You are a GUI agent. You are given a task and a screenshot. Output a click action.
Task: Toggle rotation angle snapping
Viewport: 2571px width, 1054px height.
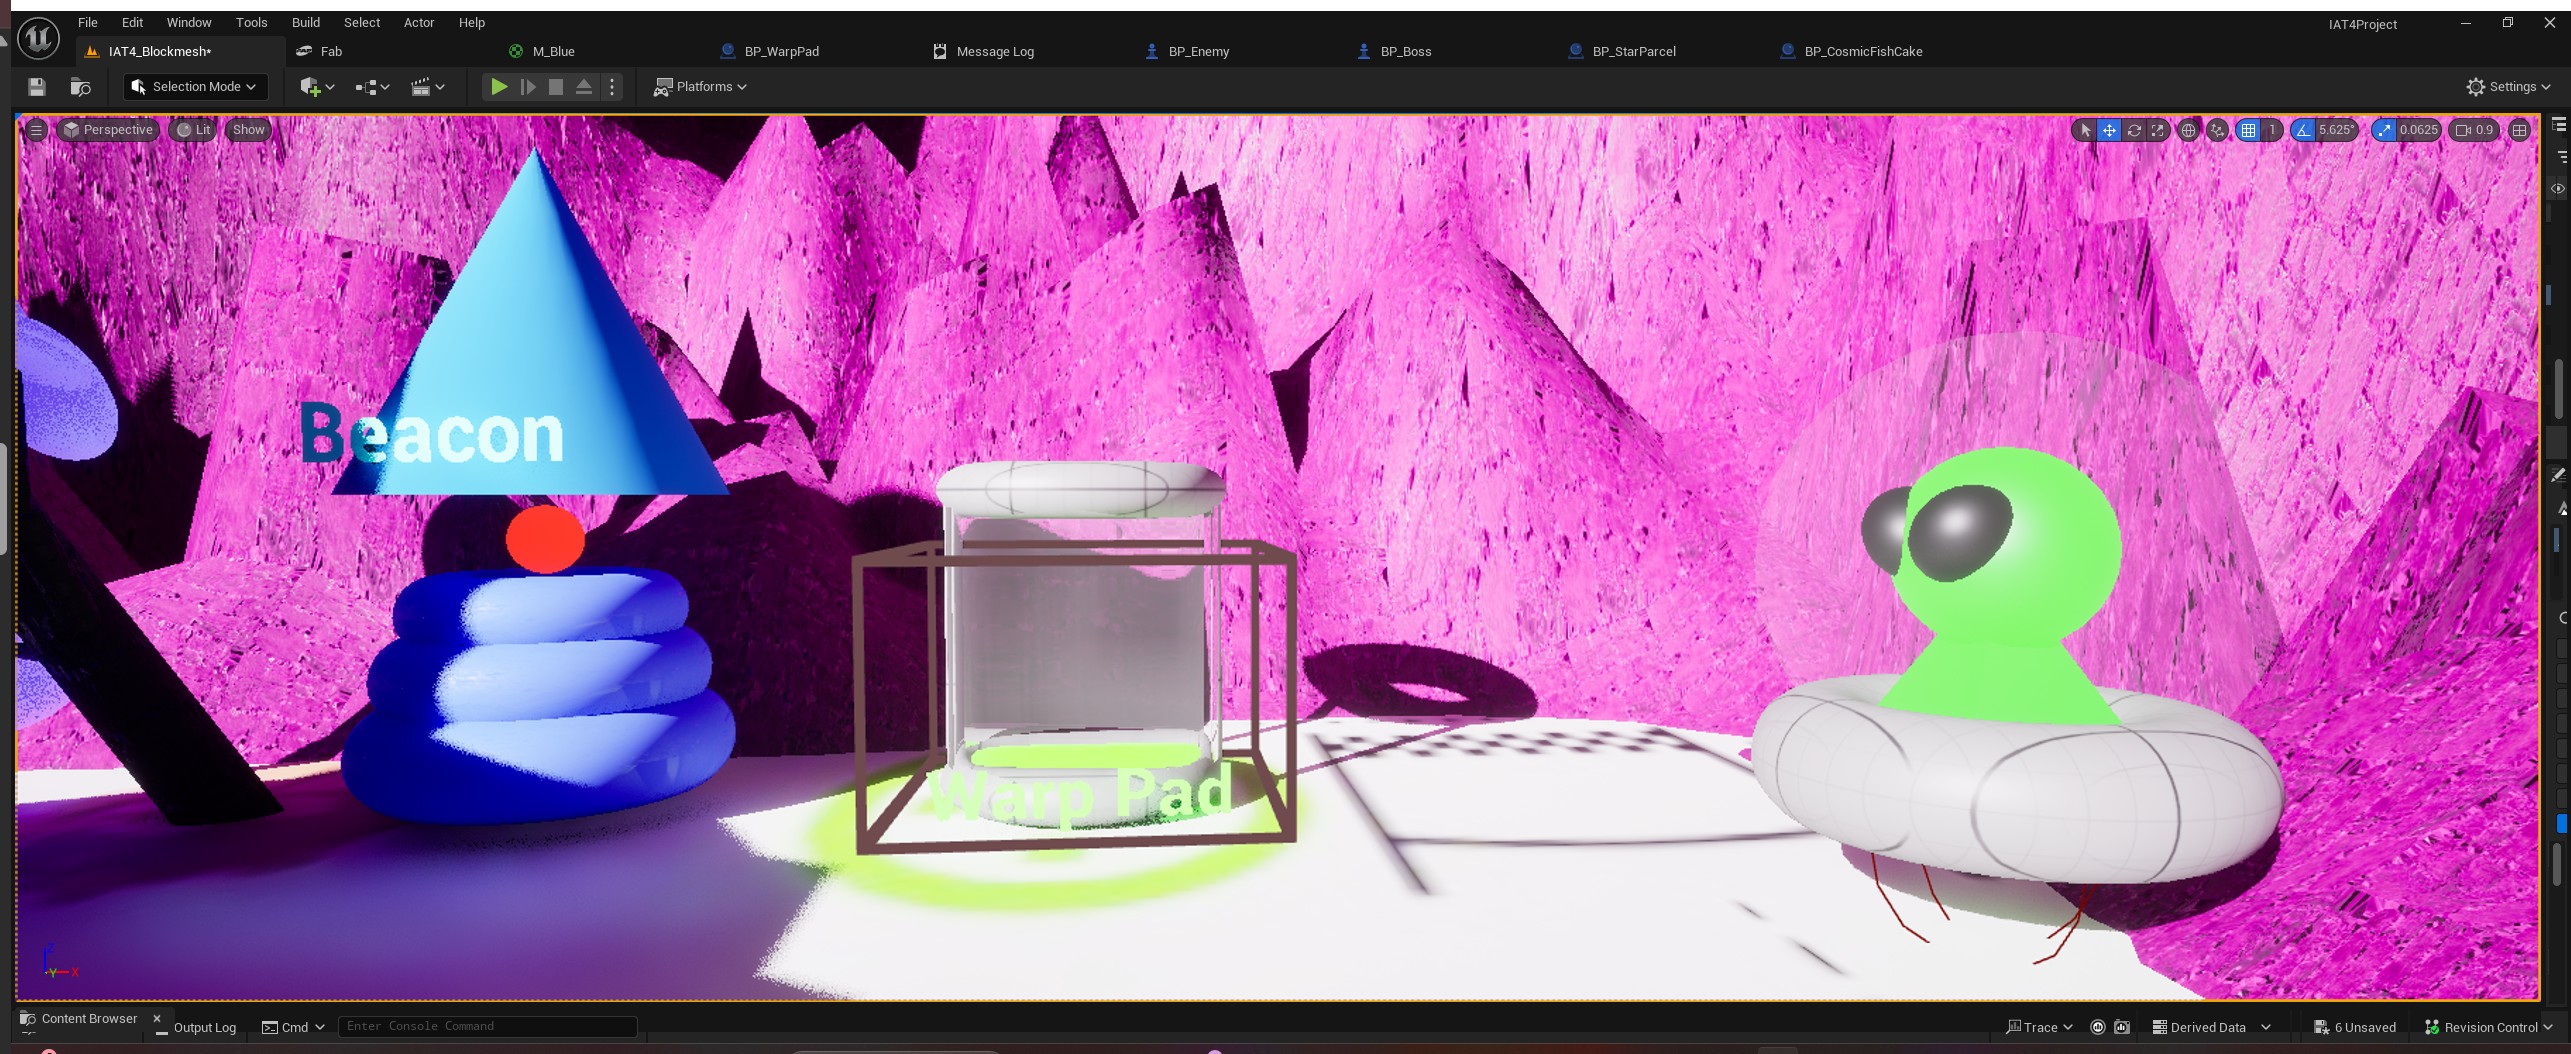(2303, 130)
